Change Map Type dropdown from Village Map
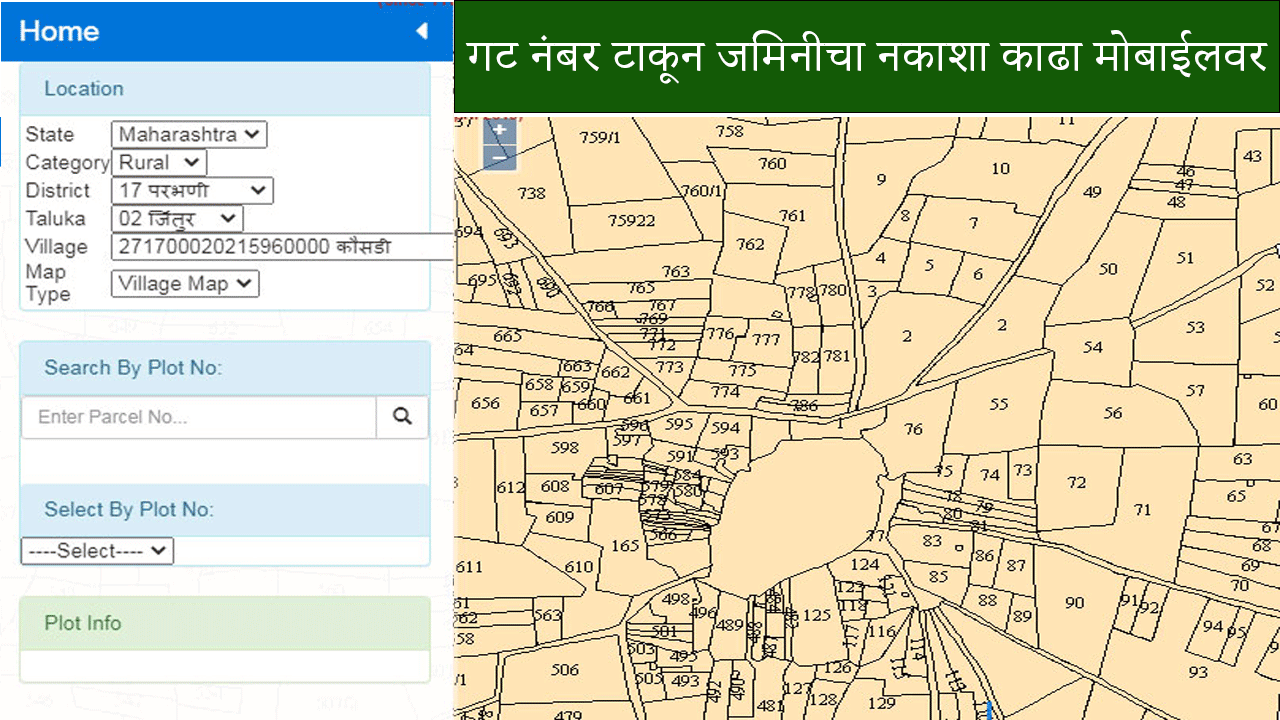The image size is (1280, 720). pyautogui.click(x=184, y=284)
